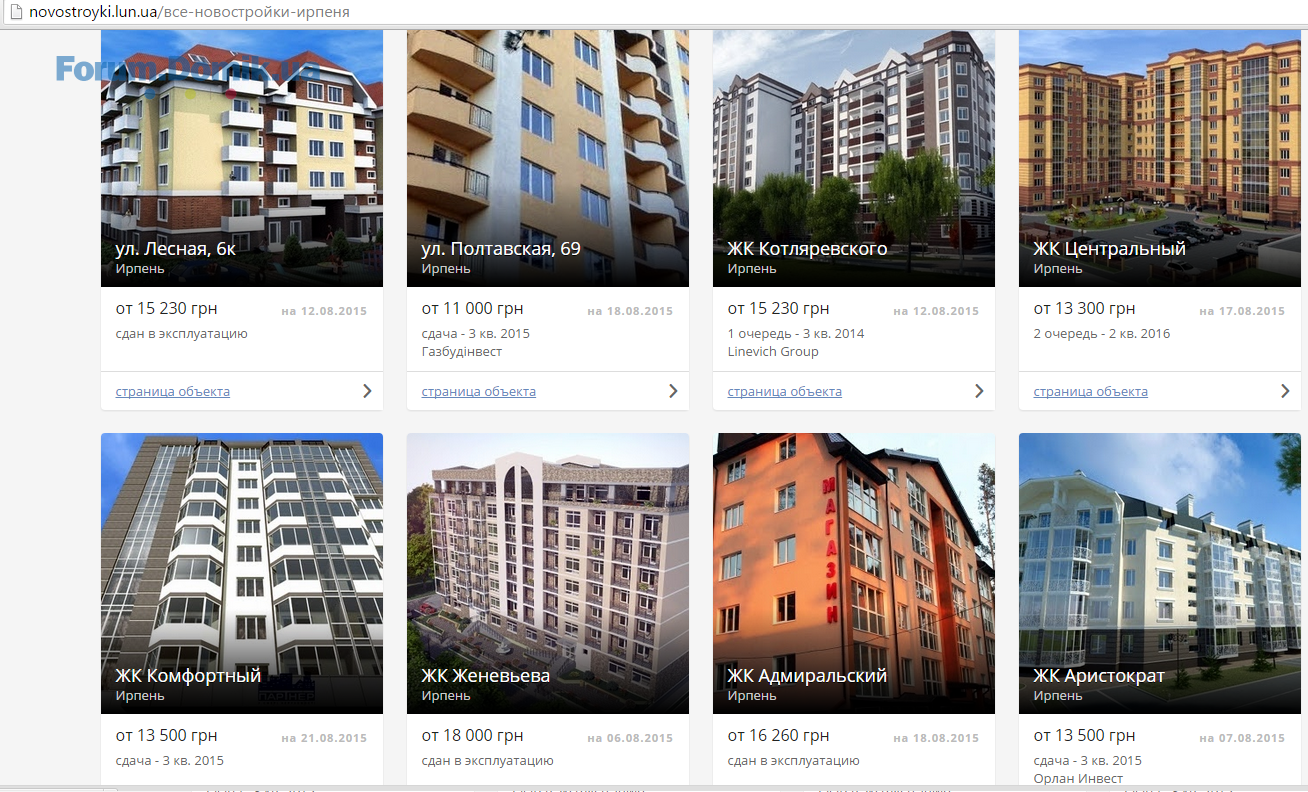Open arrow chevron on ЖК Котляревского card
The width and height of the screenshot is (1308, 792).
tap(980, 391)
